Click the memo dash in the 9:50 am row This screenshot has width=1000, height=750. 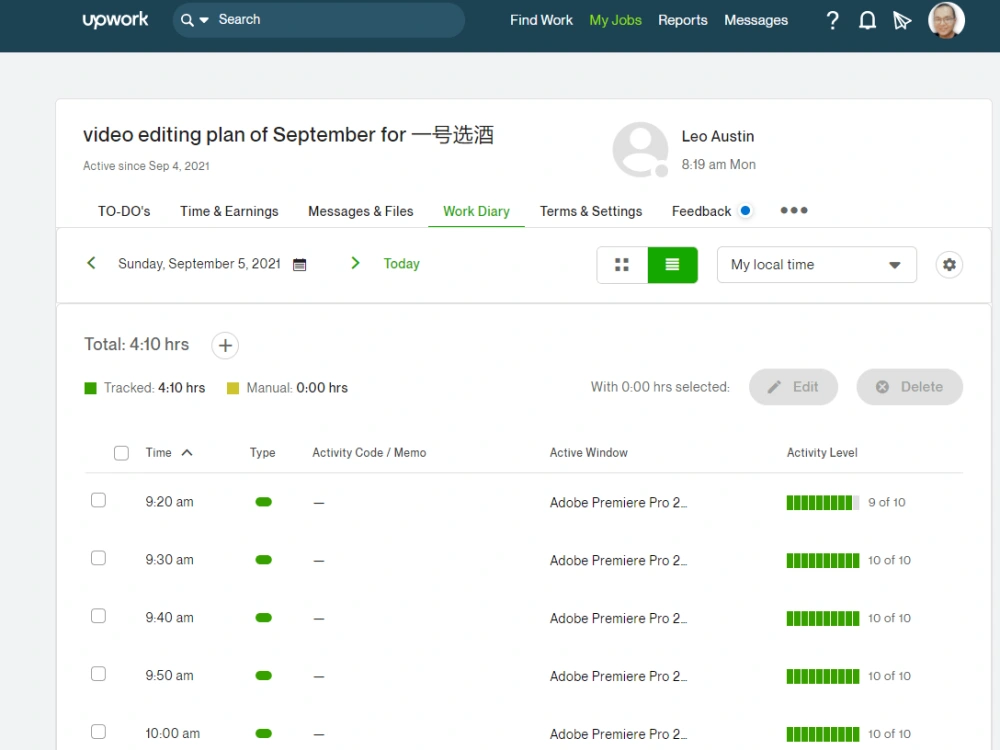coord(319,677)
